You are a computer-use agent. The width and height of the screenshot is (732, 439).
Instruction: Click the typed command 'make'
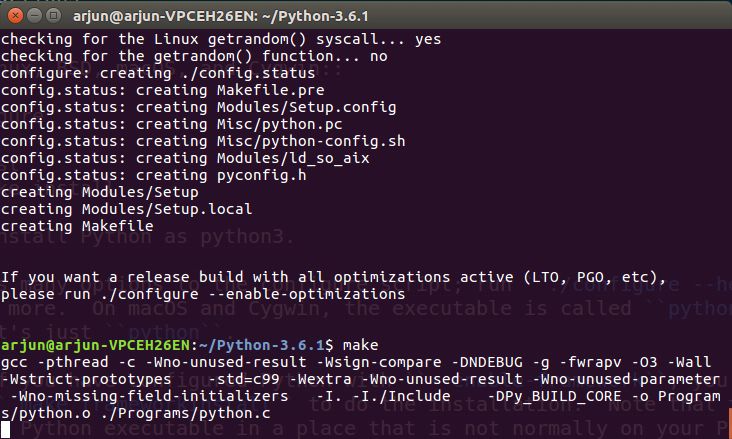click(x=360, y=345)
